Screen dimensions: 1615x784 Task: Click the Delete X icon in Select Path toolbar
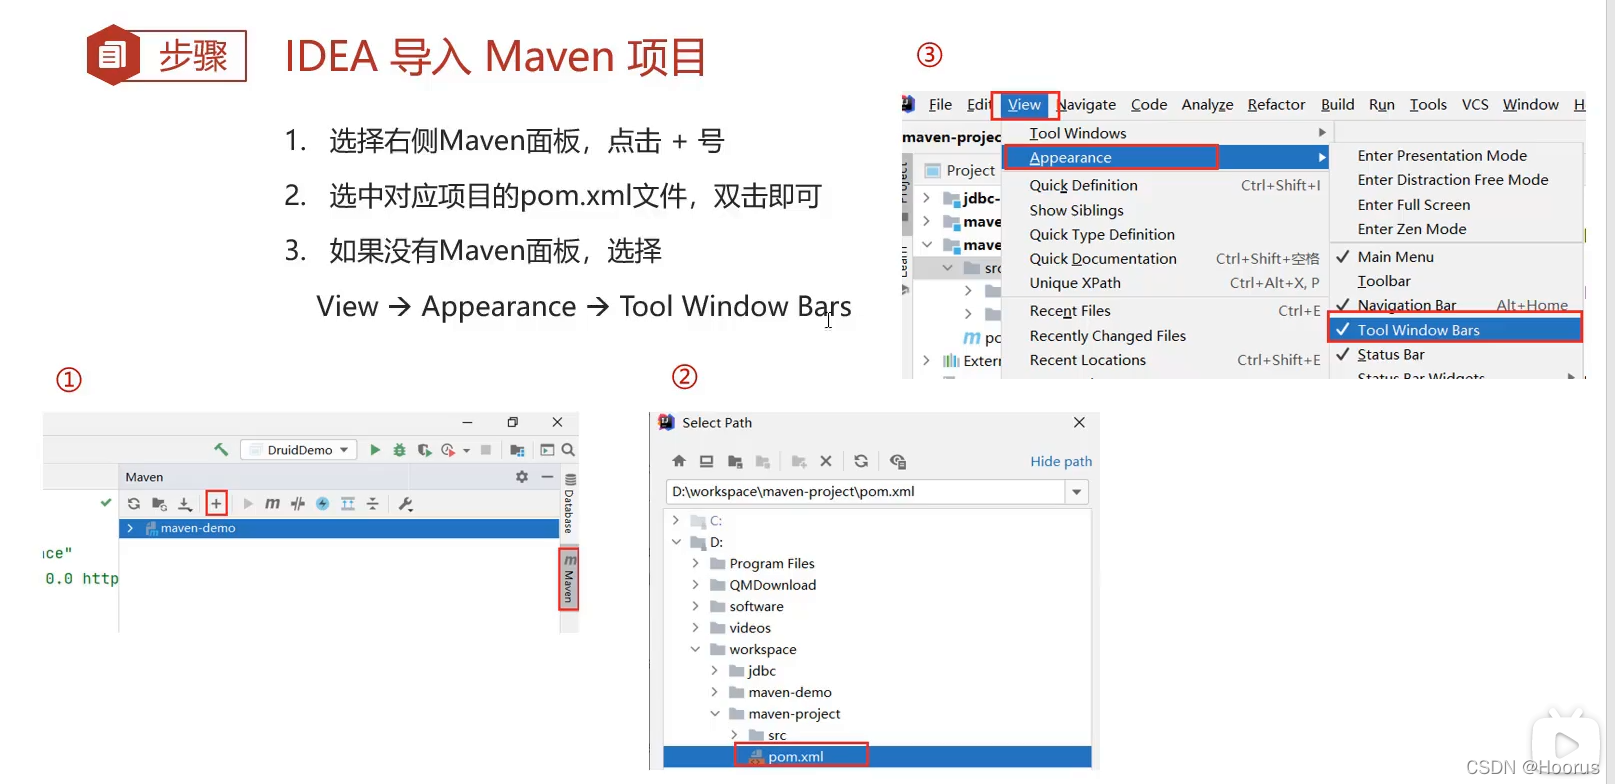click(826, 461)
